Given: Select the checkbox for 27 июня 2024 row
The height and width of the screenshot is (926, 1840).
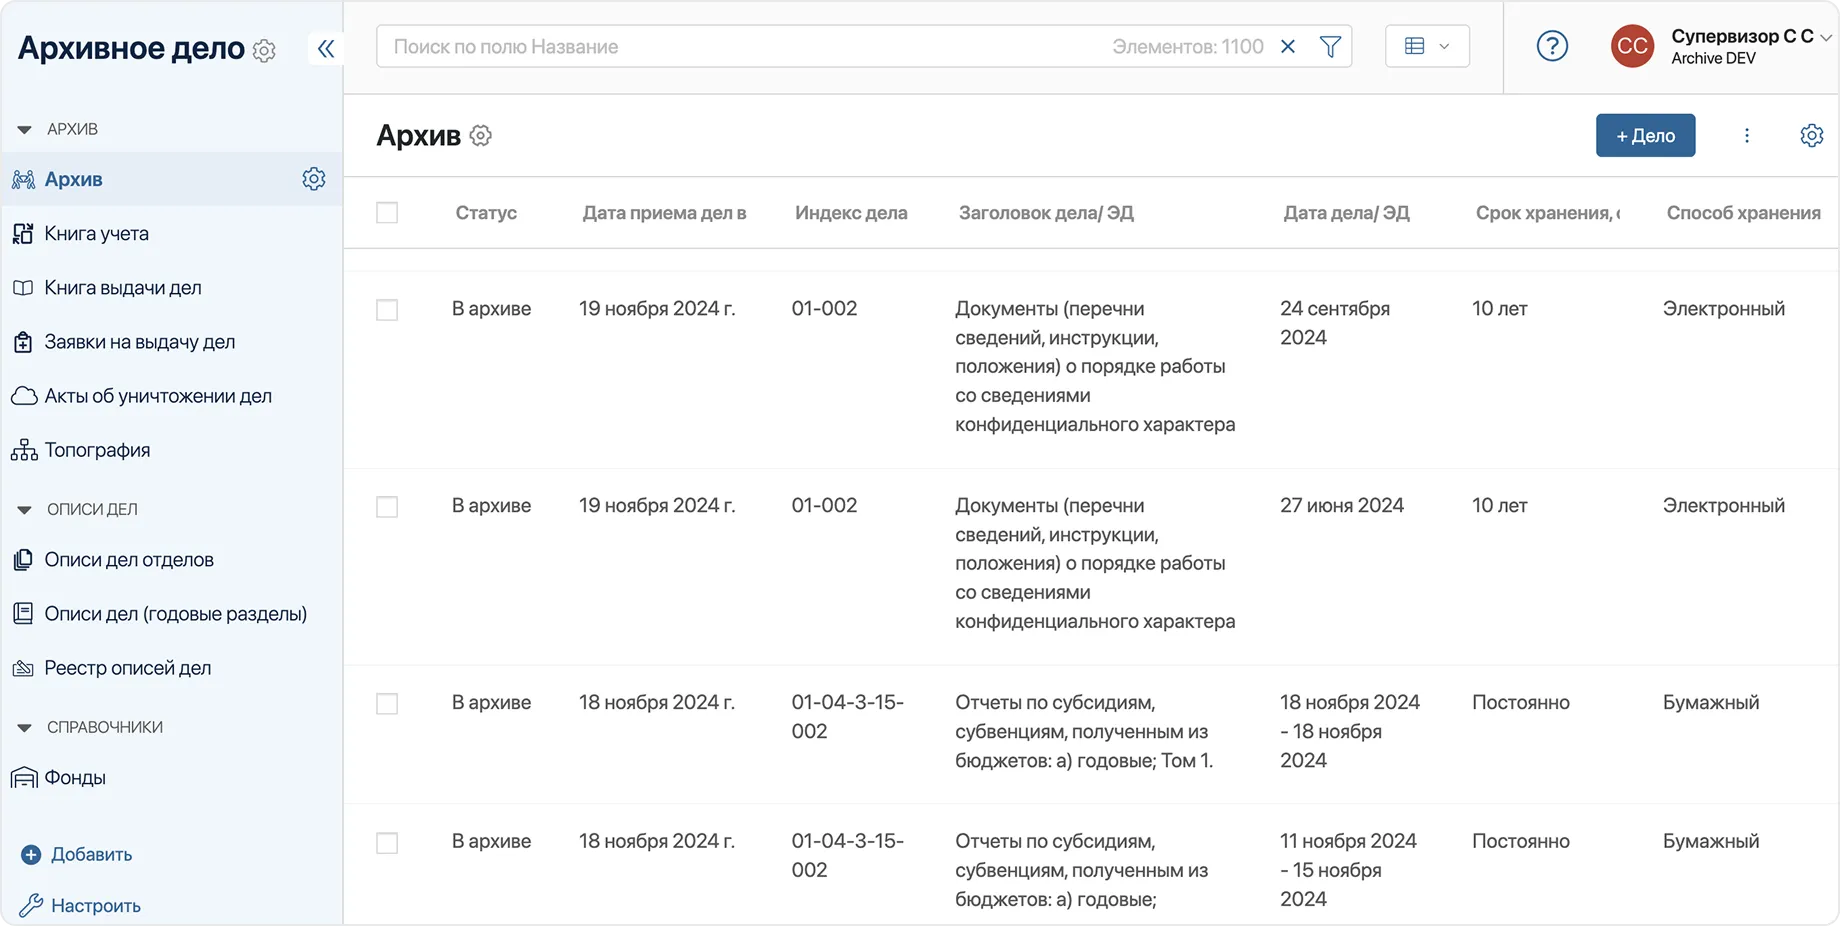Looking at the screenshot, I should pos(387,507).
